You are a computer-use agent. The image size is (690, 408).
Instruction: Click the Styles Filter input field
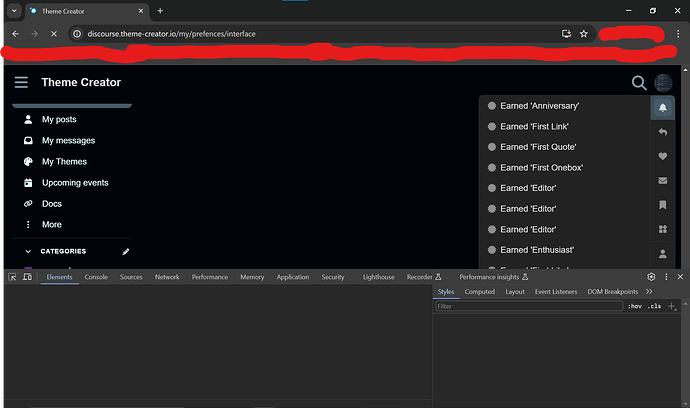coord(529,306)
